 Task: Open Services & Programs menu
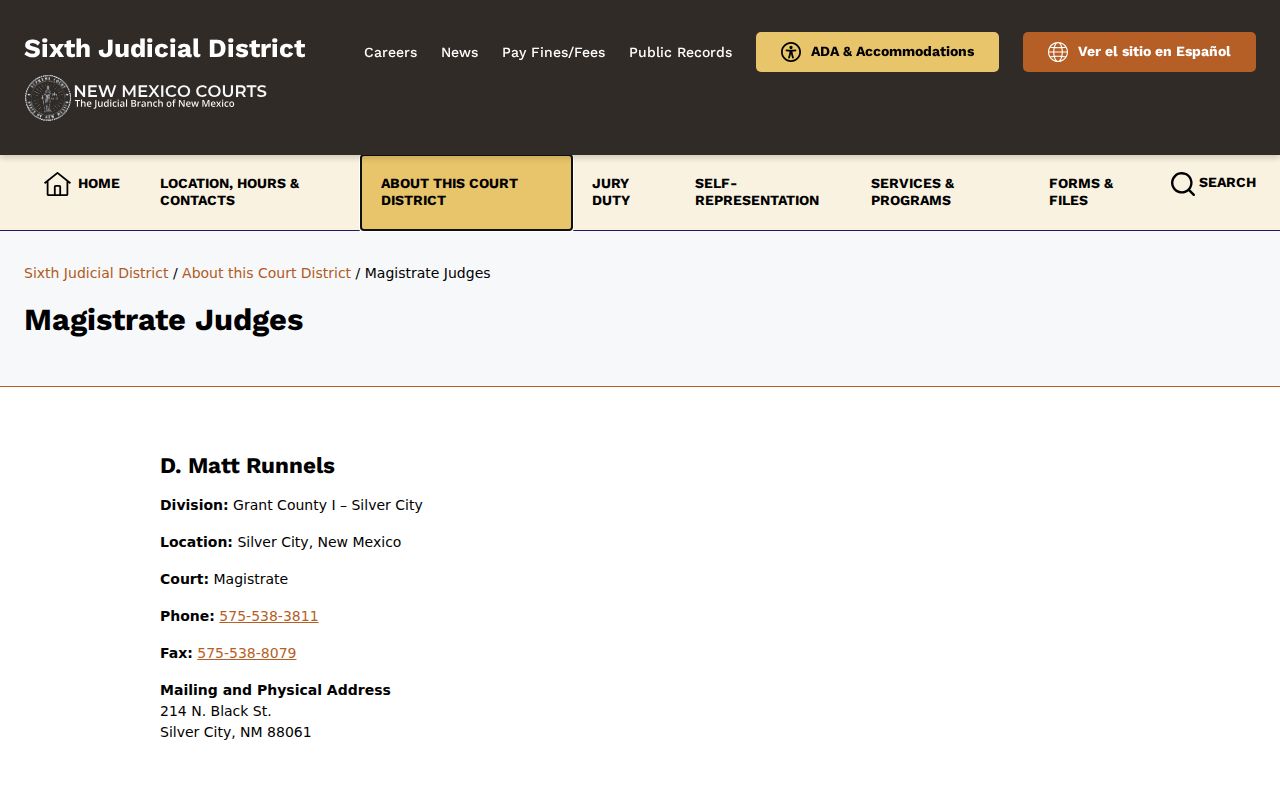(x=913, y=192)
